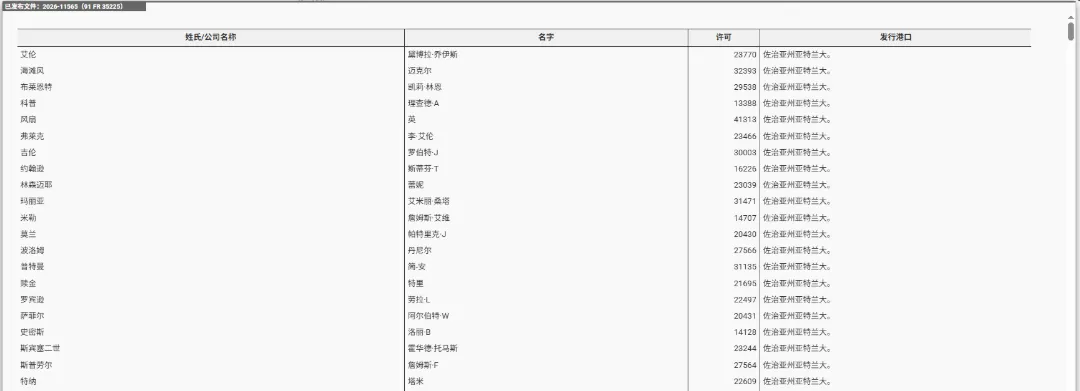Click the first name 罗伯特·J

pos(423,153)
